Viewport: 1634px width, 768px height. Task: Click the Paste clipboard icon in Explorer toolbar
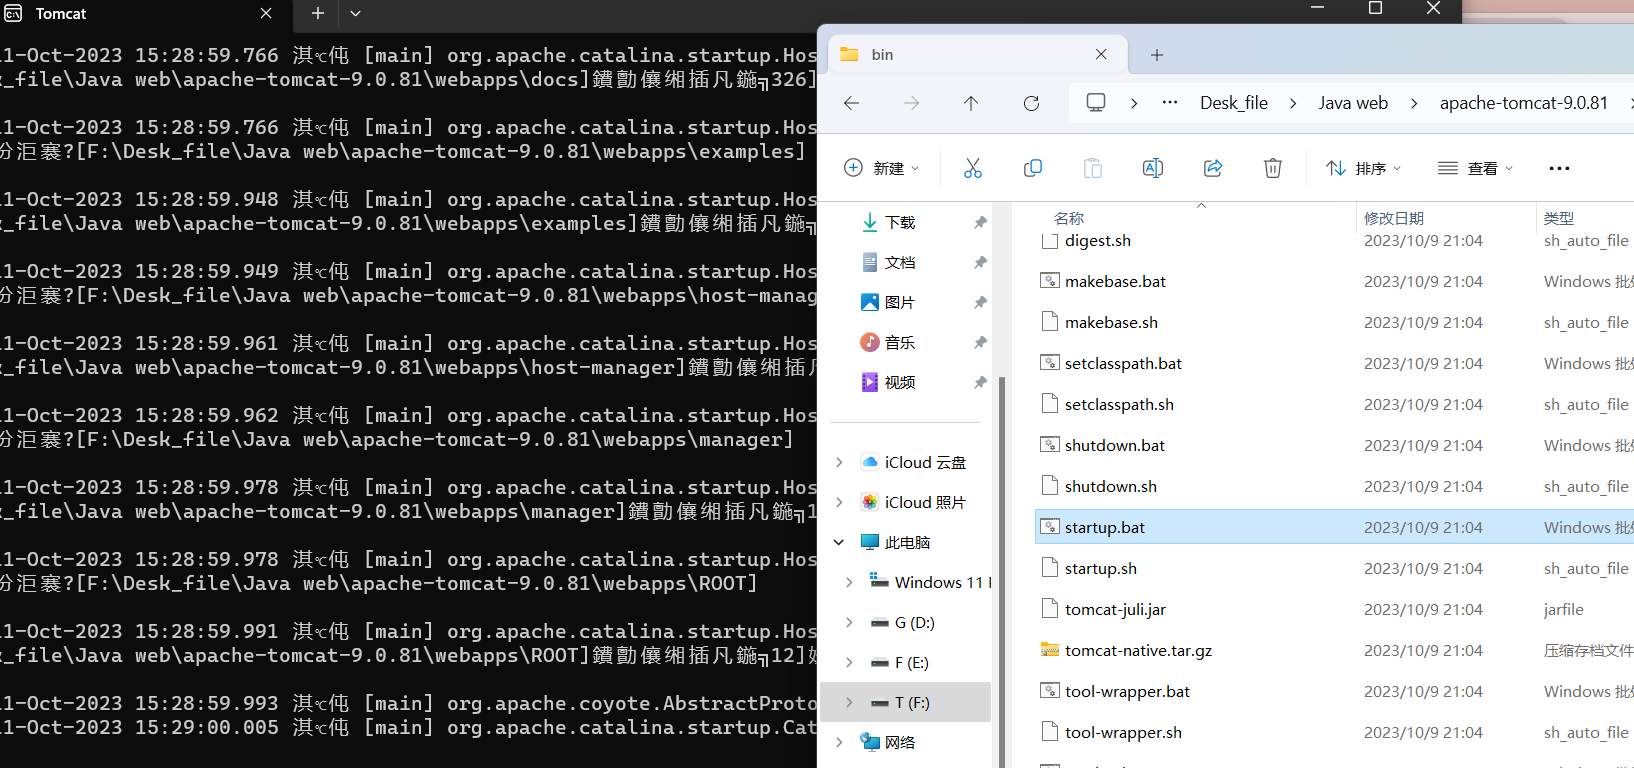tap(1093, 168)
